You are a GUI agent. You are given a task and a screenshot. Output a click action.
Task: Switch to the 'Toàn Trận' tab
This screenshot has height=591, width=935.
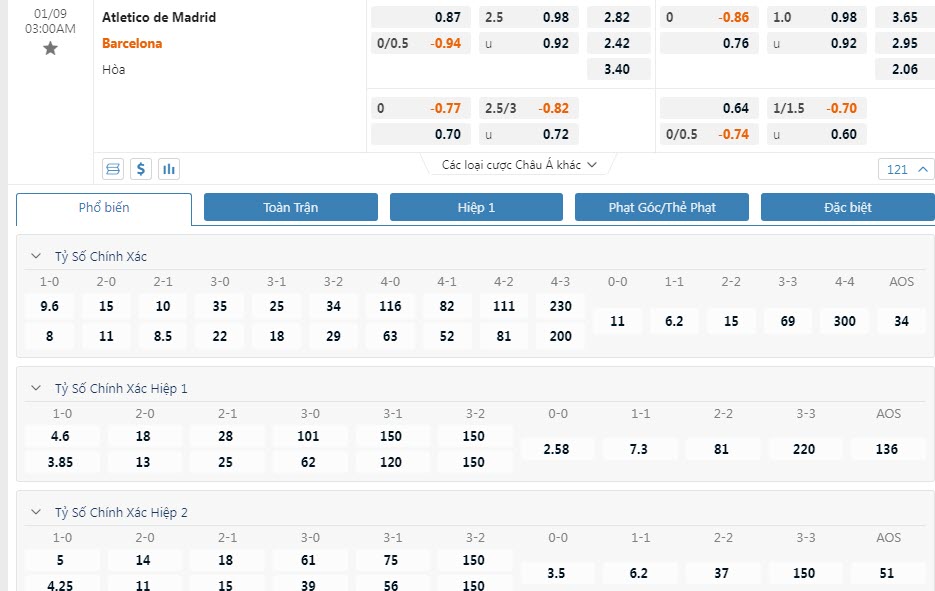(x=290, y=207)
